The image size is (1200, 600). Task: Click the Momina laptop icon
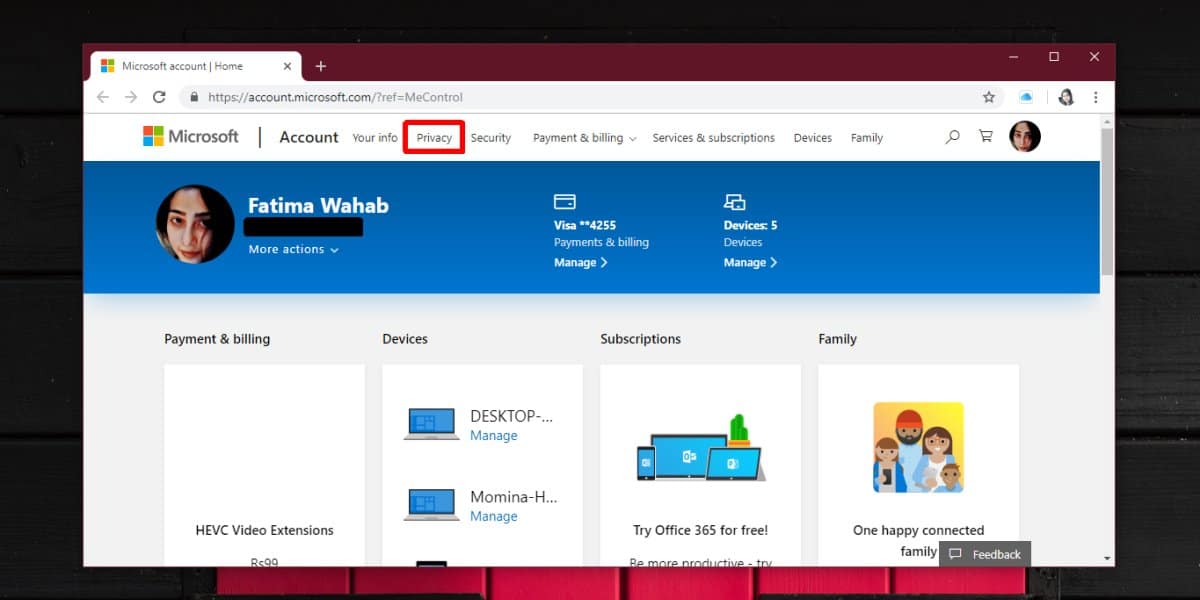click(432, 505)
